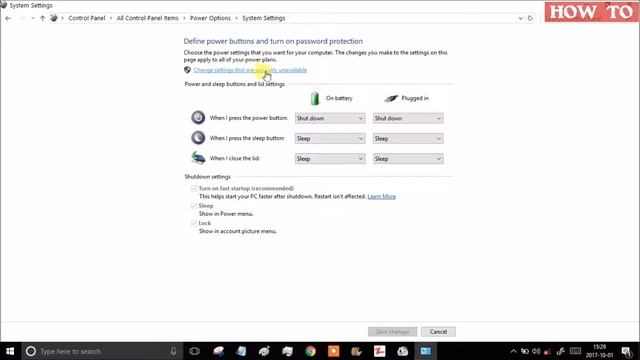Click the power button icon

pyautogui.click(x=198, y=118)
